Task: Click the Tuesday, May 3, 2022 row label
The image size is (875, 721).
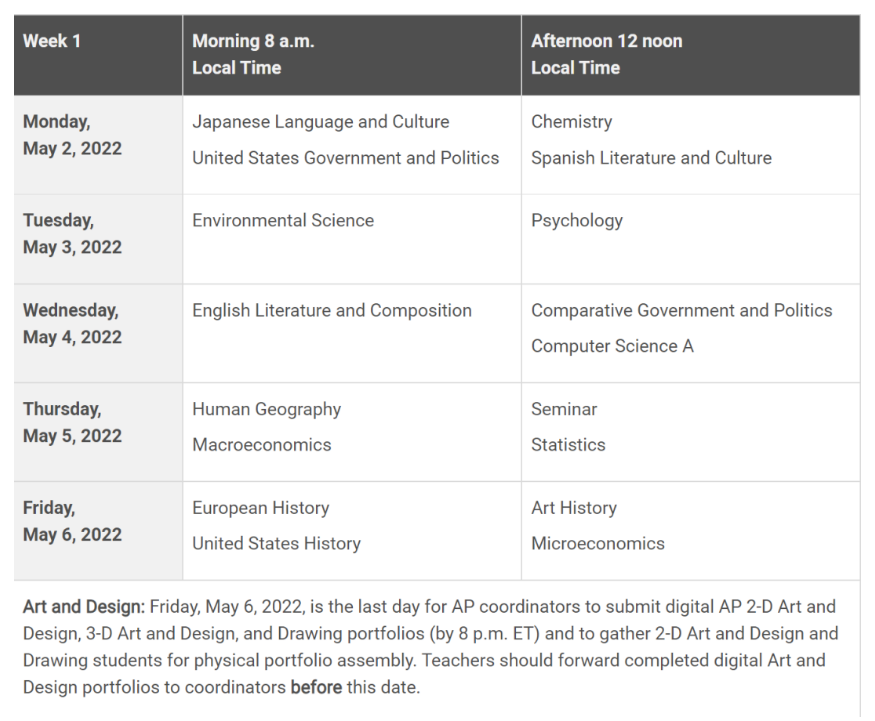Action: 72,234
